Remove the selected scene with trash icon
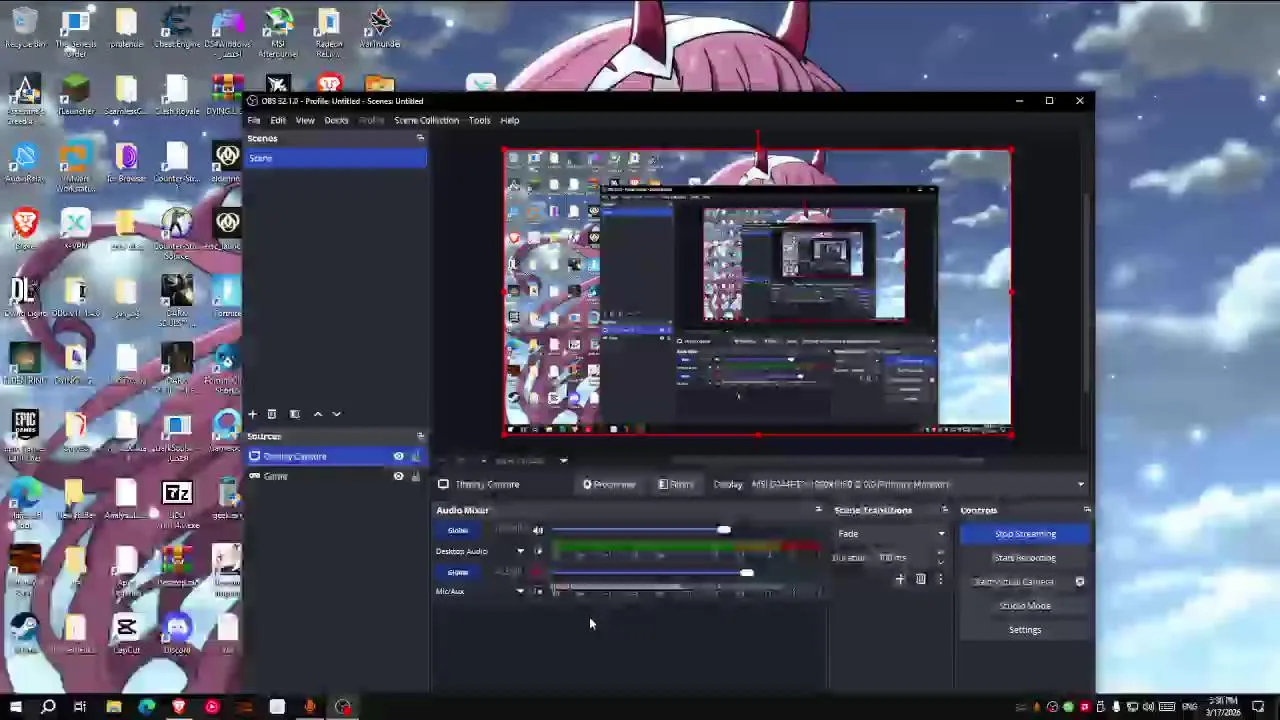This screenshot has height=720, width=1280. point(271,414)
